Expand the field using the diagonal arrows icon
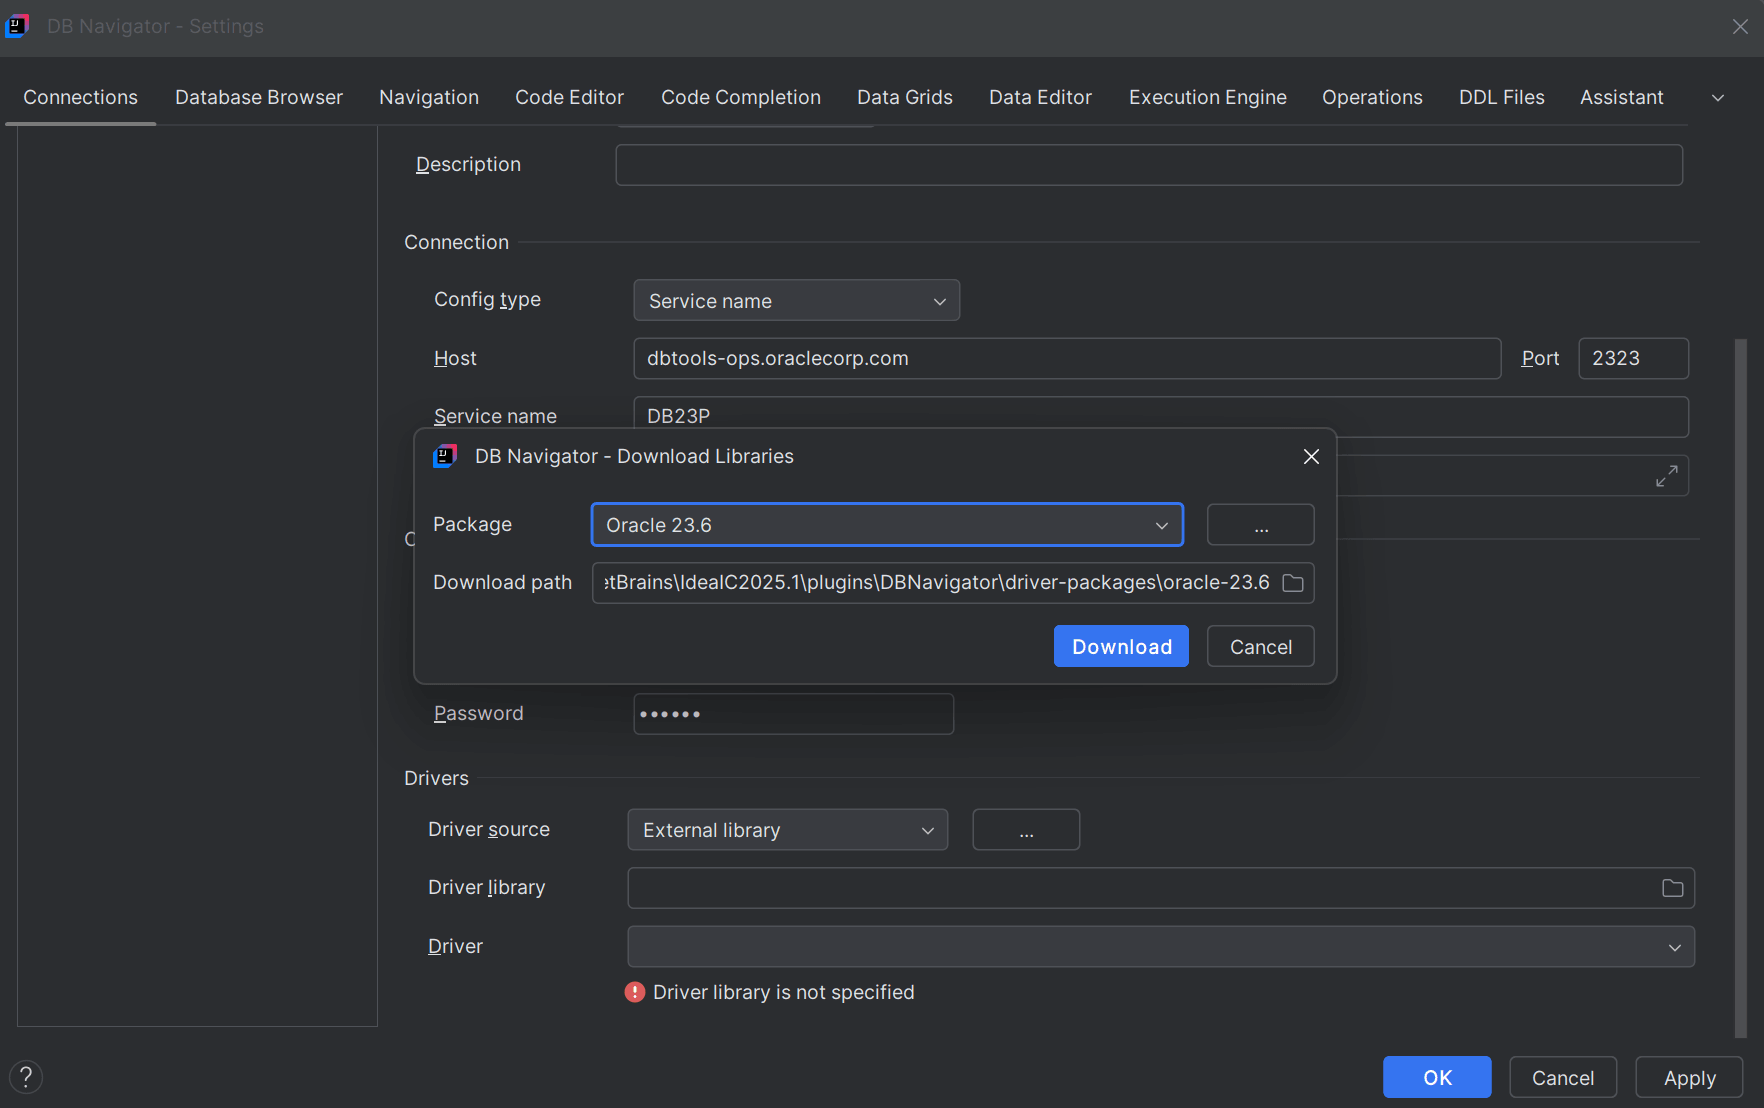Image resolution: width=1764 pixels, height=1108 pixels. click(1666, 476)
